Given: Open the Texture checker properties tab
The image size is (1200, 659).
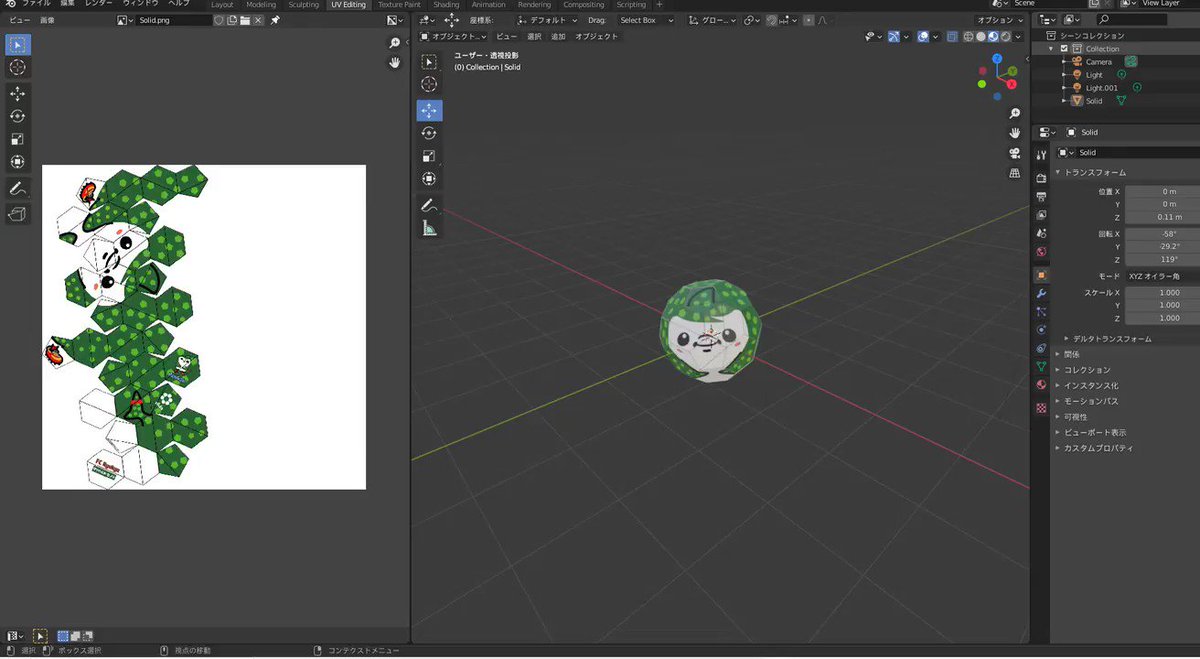Looking at the screenshot, I should 1041,408.
